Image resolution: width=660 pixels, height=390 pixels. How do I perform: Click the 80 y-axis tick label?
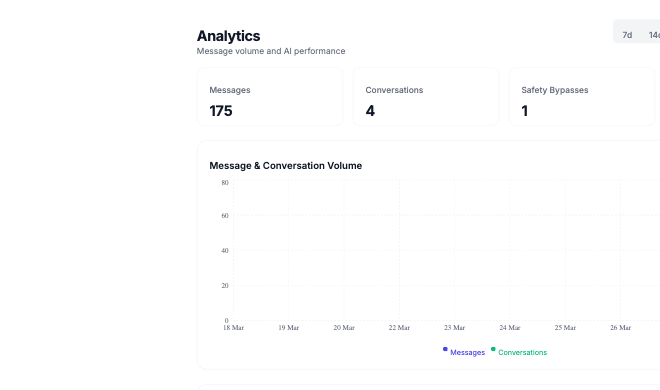tap(225, 183)
